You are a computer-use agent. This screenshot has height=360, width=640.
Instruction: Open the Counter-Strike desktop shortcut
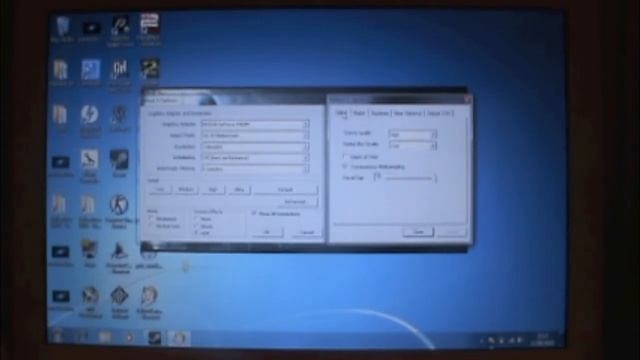coord(119,210)
